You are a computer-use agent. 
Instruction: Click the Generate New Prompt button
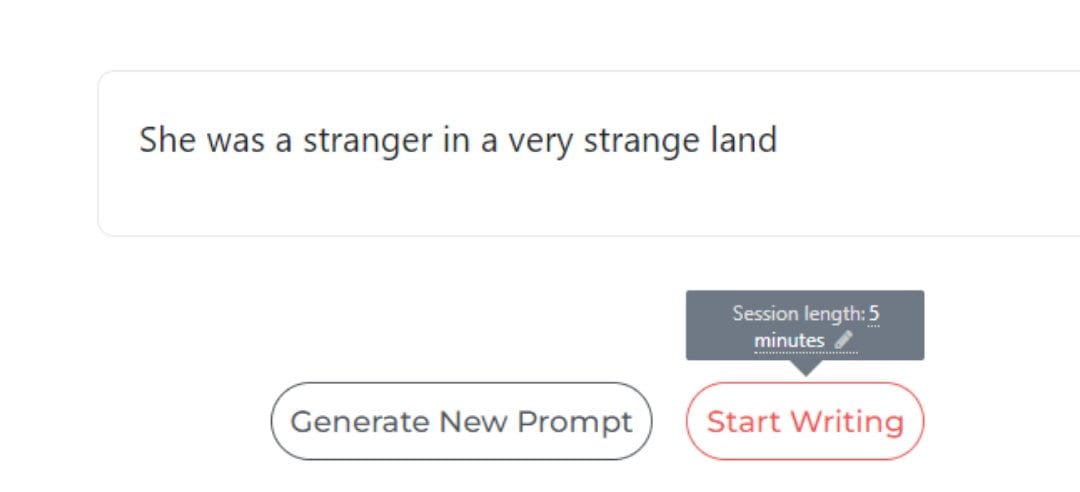click(461, 421)
